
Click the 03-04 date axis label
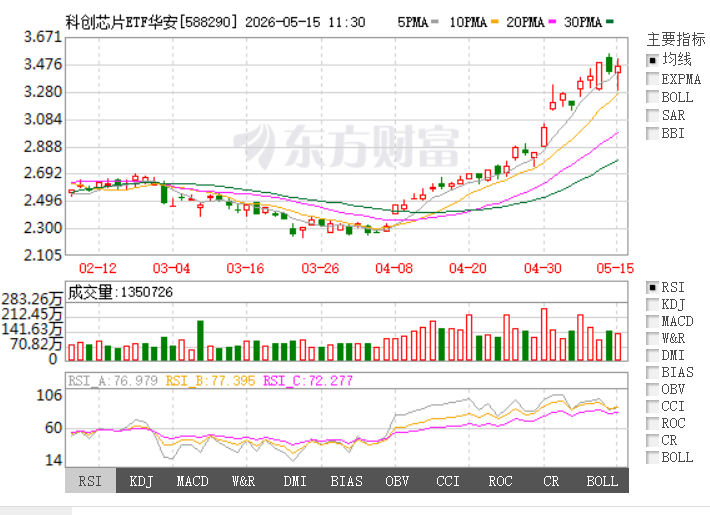[171, 268]
